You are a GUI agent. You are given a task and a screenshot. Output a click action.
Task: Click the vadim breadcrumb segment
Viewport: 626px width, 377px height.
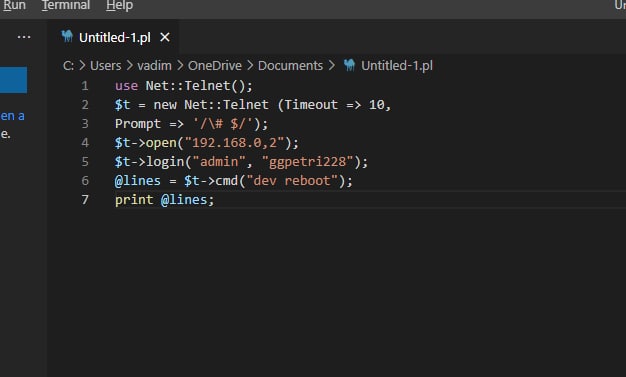click(x=155, y=65)
